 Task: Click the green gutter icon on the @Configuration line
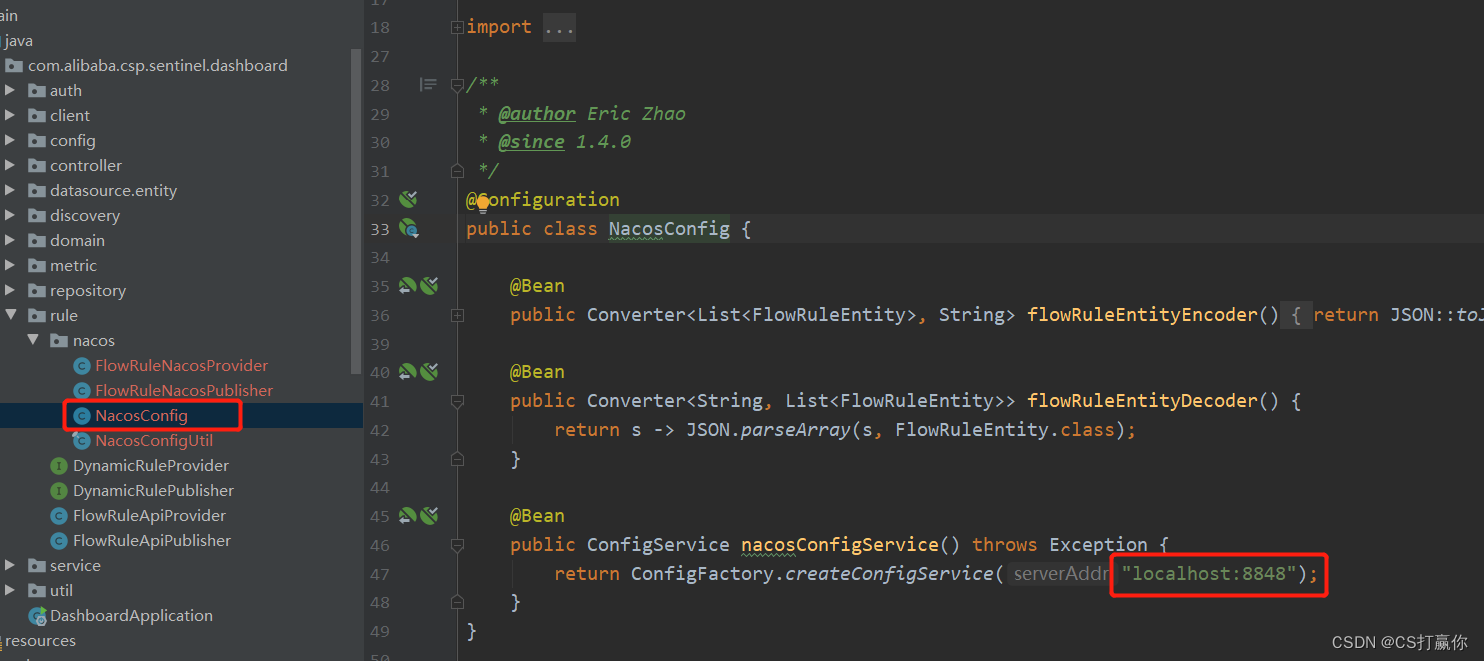pos(407,199)
